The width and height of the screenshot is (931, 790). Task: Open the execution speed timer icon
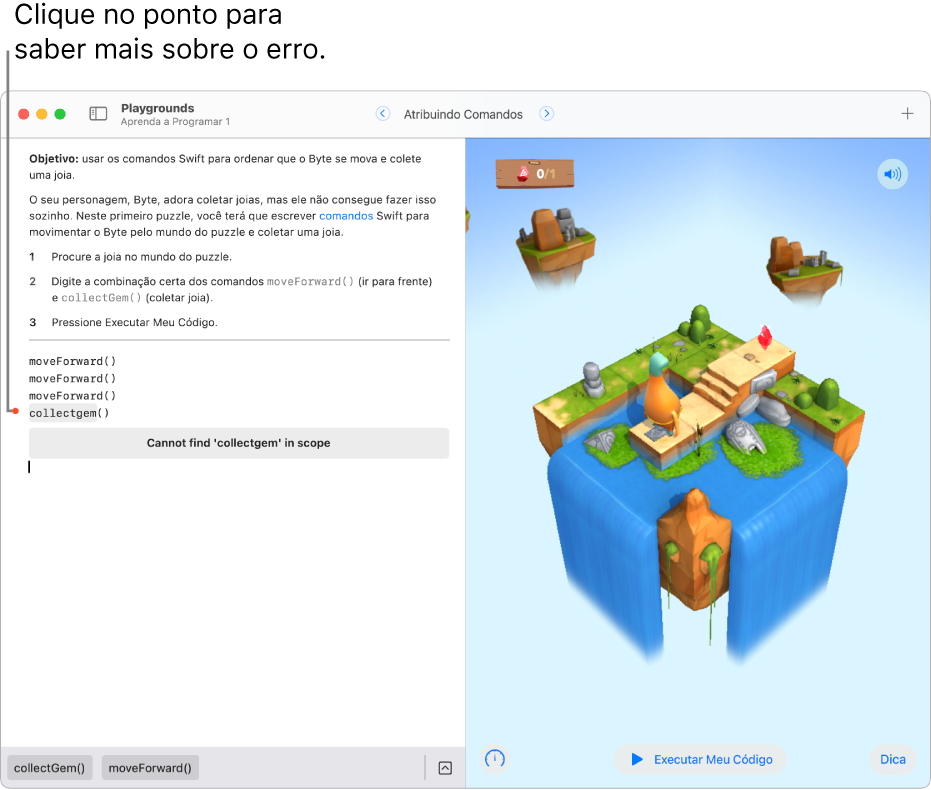pos(495,759)
